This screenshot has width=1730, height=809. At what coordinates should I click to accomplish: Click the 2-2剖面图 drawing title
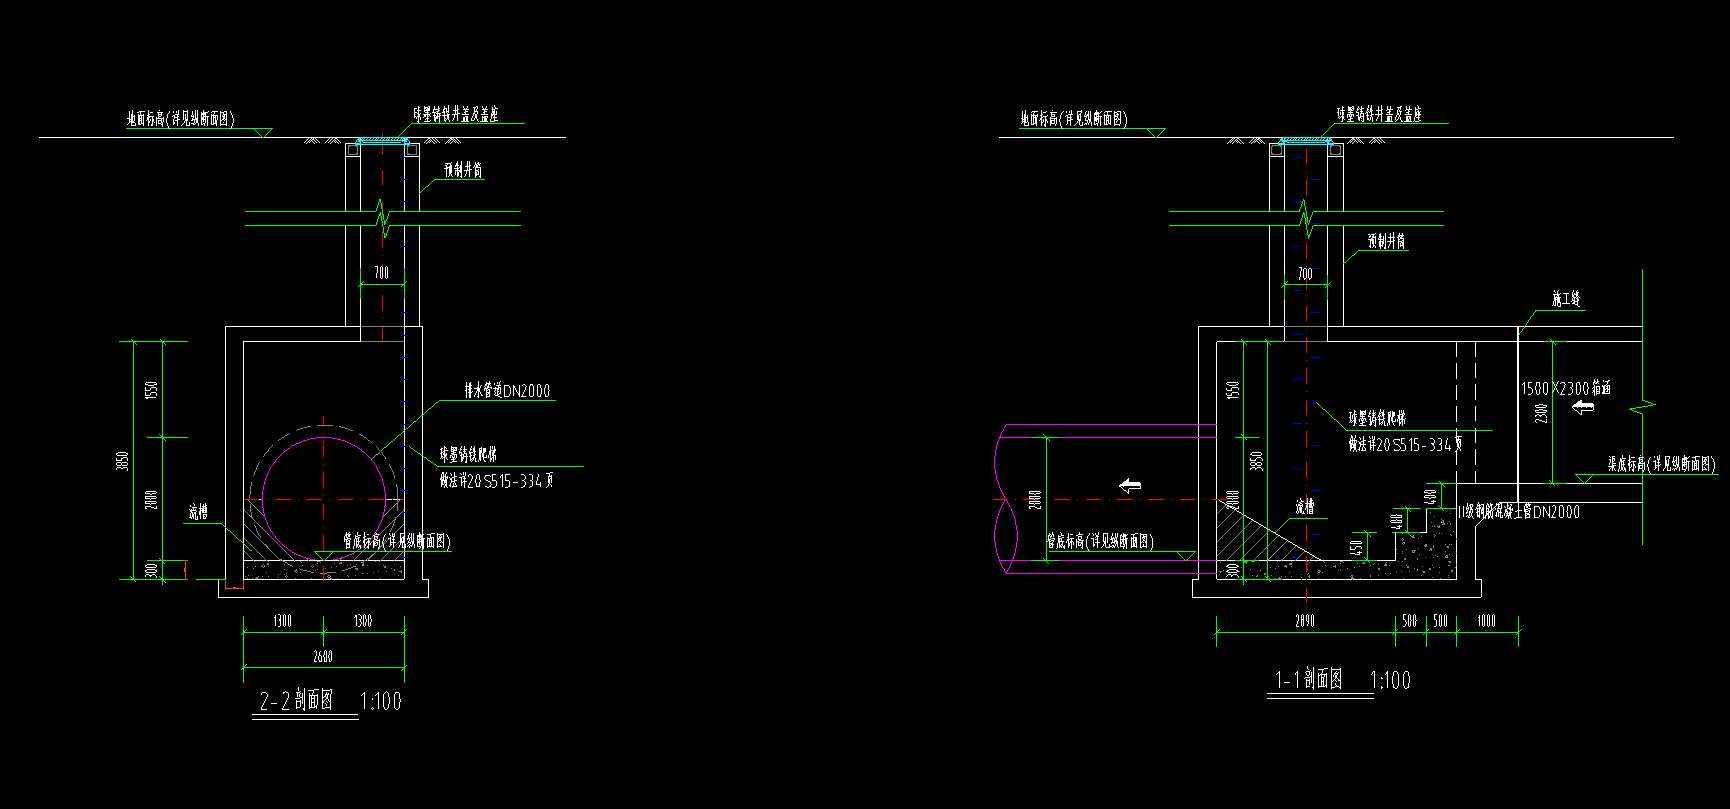coord(297,700)
